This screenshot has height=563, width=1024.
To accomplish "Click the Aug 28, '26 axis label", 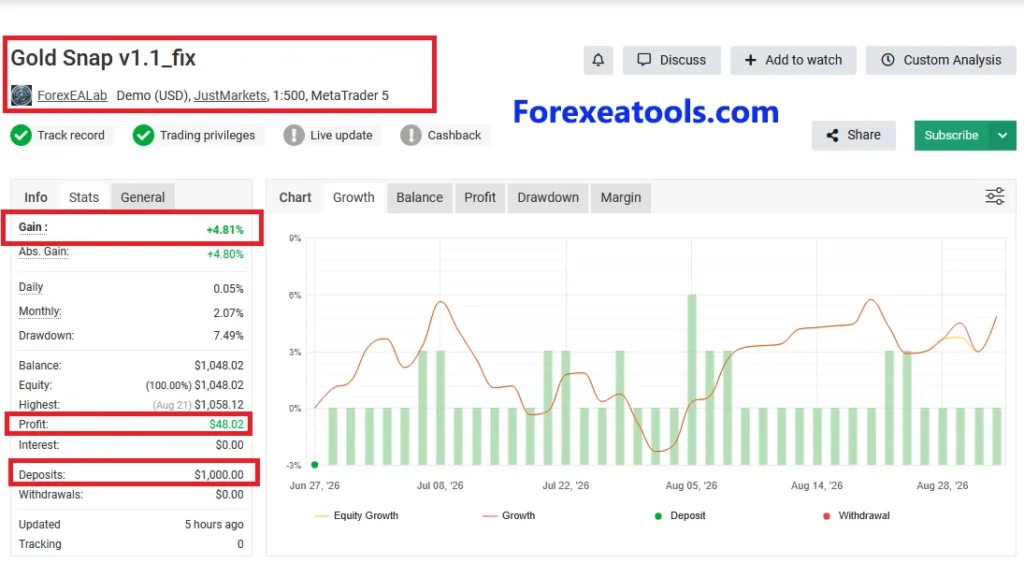I will tap(942, 485).
